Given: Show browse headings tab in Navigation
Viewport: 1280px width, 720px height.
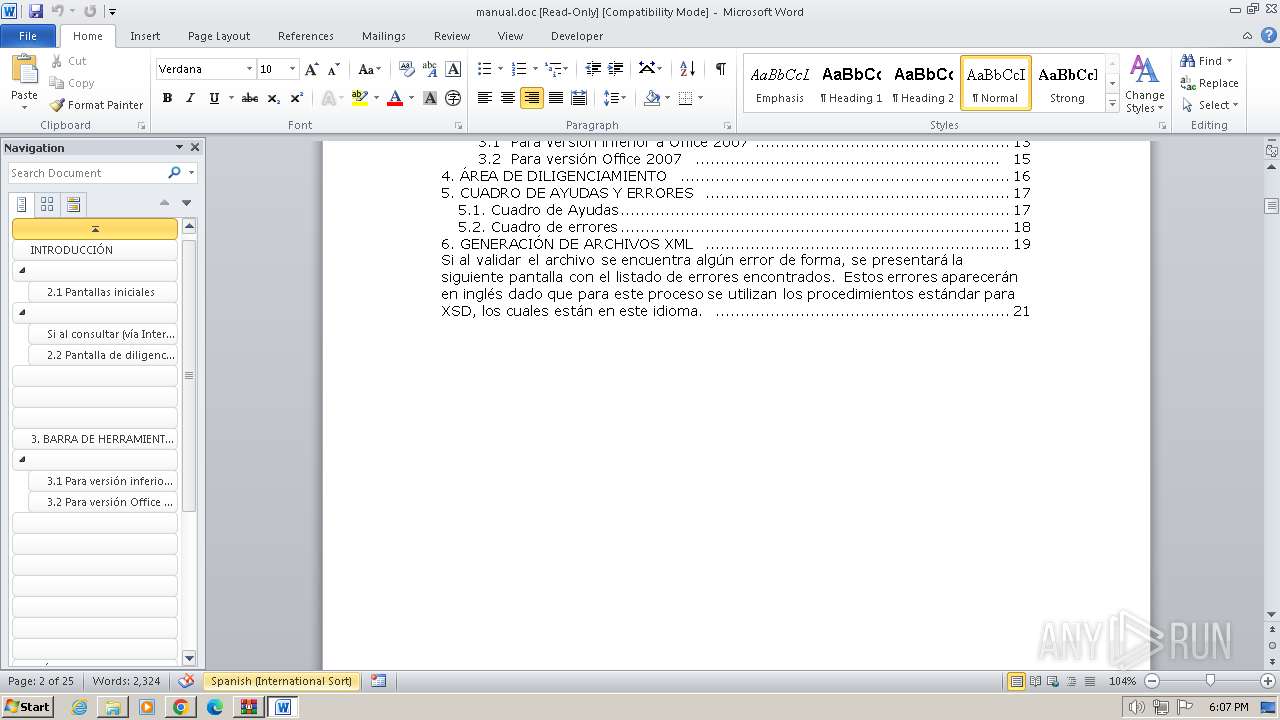Looking at the screenshot, I should pos(21,204).
